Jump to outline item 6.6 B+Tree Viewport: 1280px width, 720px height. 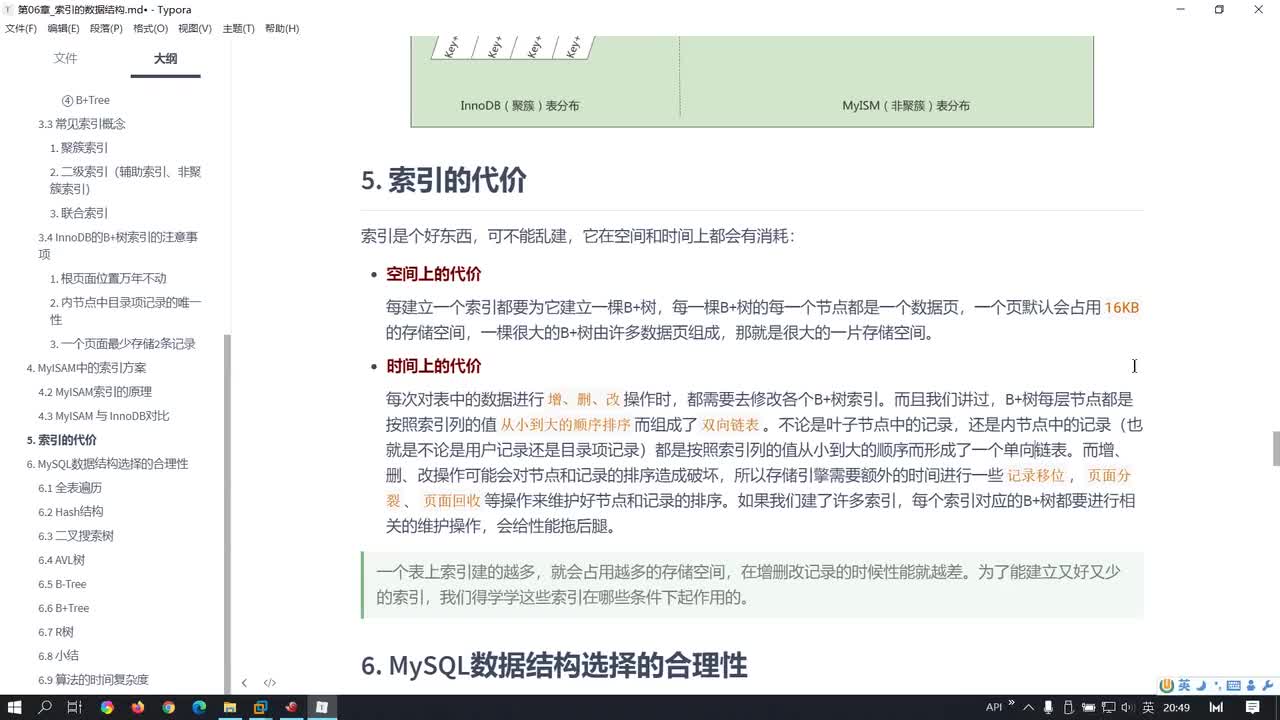pyautogui.click(x=64, y=608)
